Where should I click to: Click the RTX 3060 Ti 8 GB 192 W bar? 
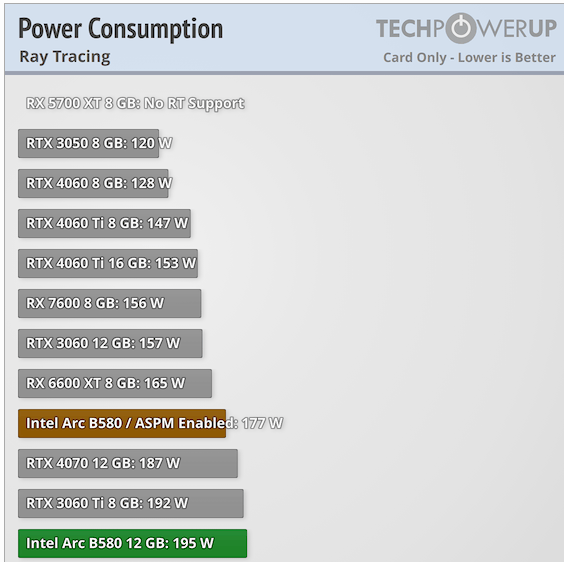point(131,503)
